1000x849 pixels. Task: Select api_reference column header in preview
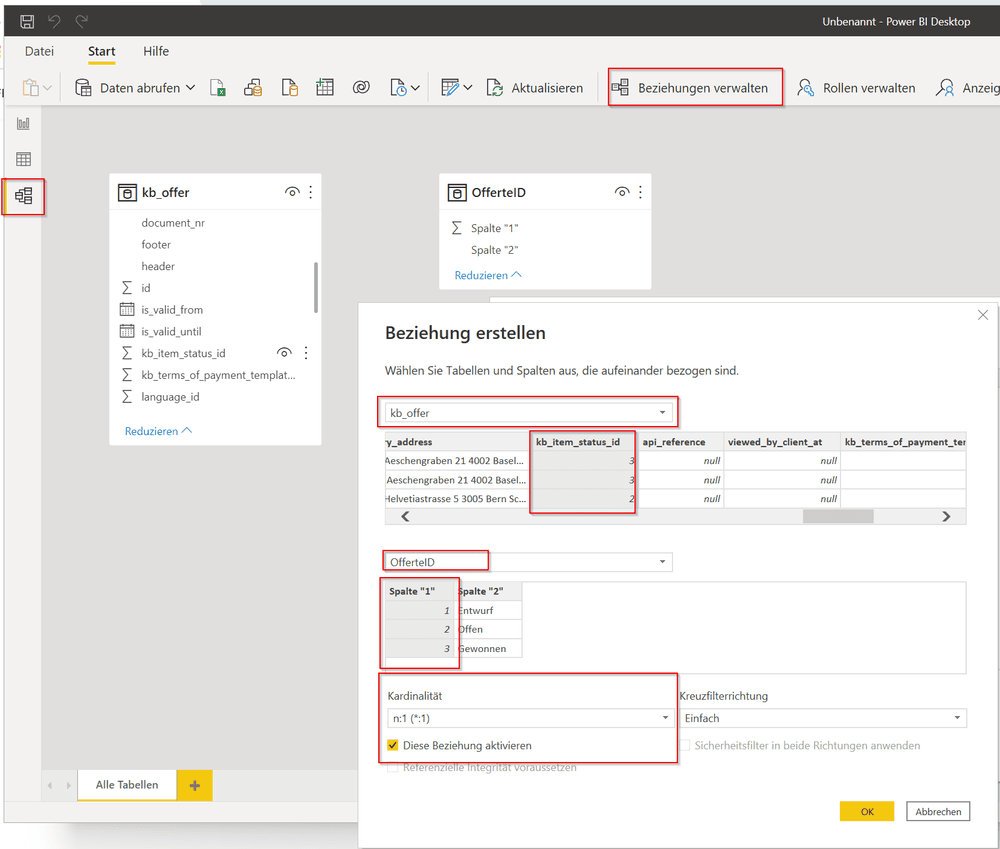pyautogui.click(x=680, y=442)
